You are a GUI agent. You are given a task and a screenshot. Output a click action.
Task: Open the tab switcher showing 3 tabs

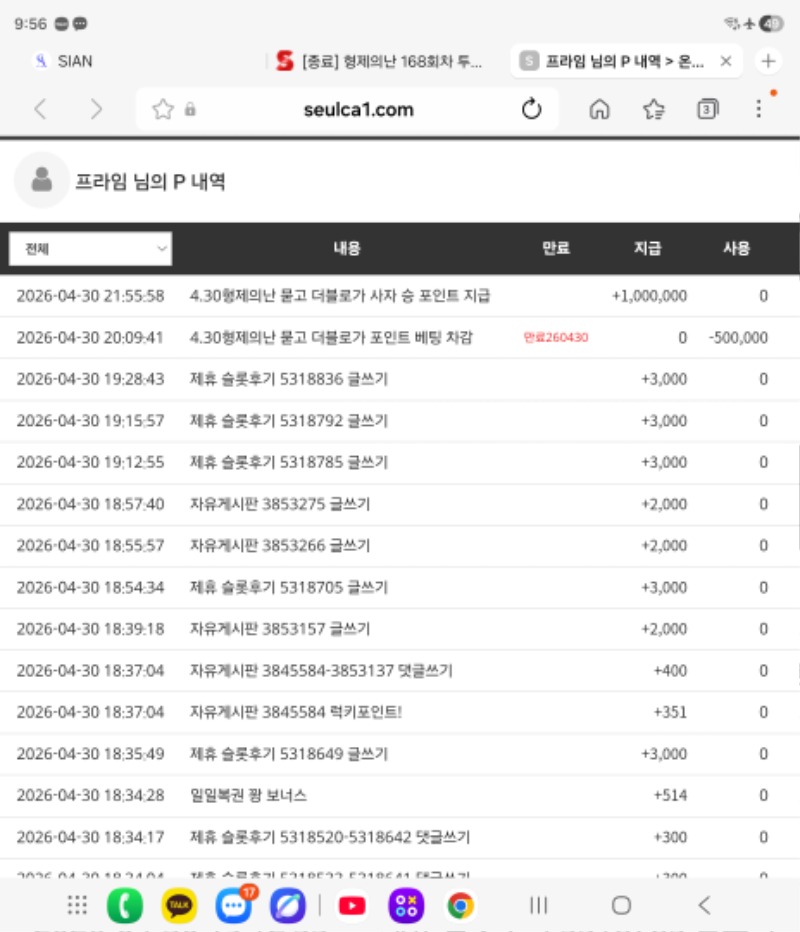pos(708,110)
